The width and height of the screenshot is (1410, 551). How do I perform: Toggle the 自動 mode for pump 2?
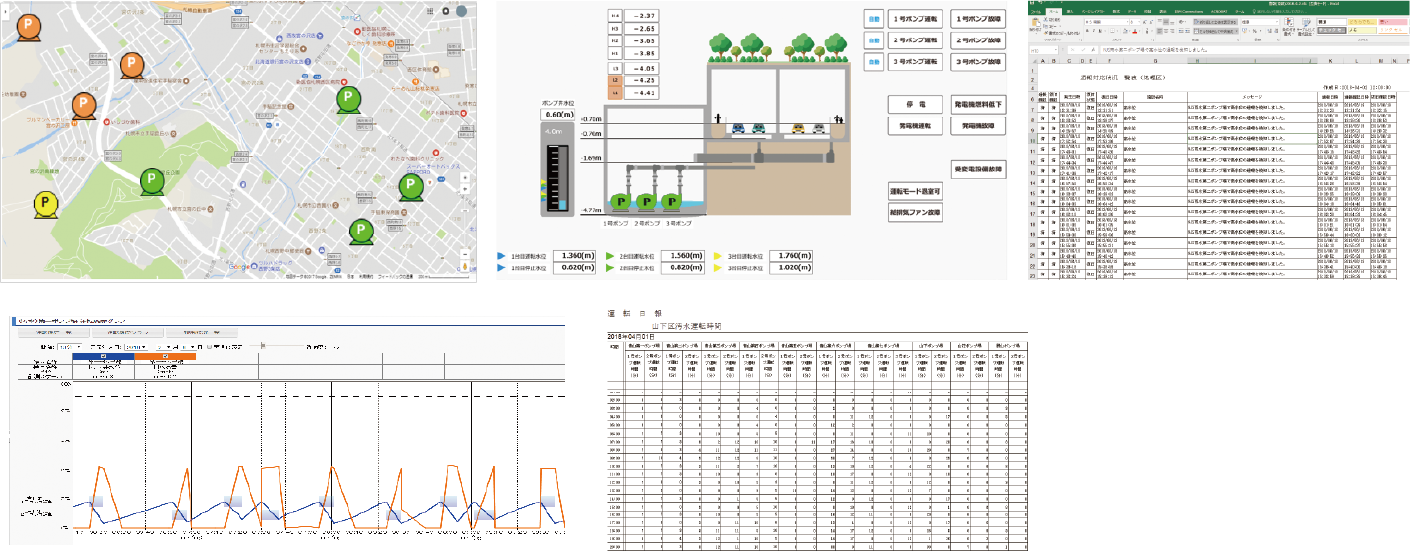[873, 41]
